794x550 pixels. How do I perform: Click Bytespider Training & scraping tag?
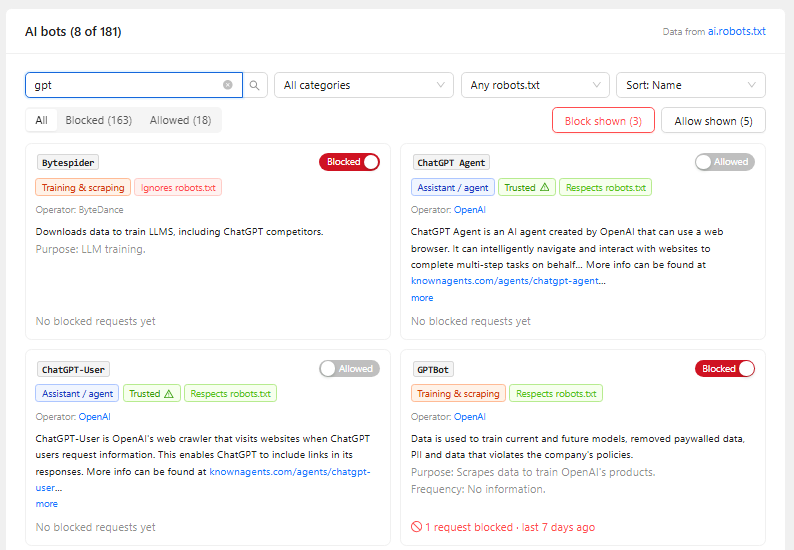pyautogui.click(x=83, y=187)
